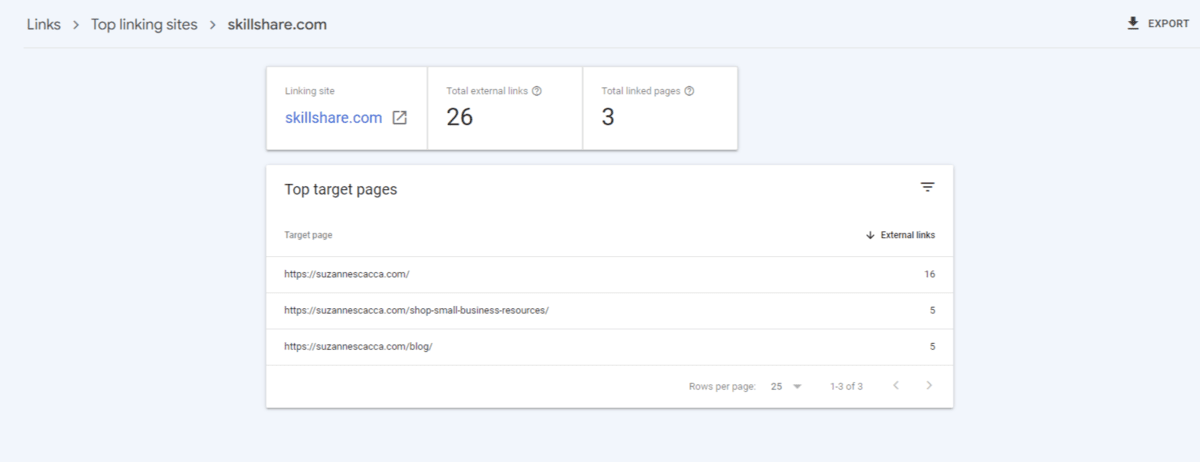Open skillshare.com via the external-link icon
Screen dimensions: 1200x462
[399, 118]
